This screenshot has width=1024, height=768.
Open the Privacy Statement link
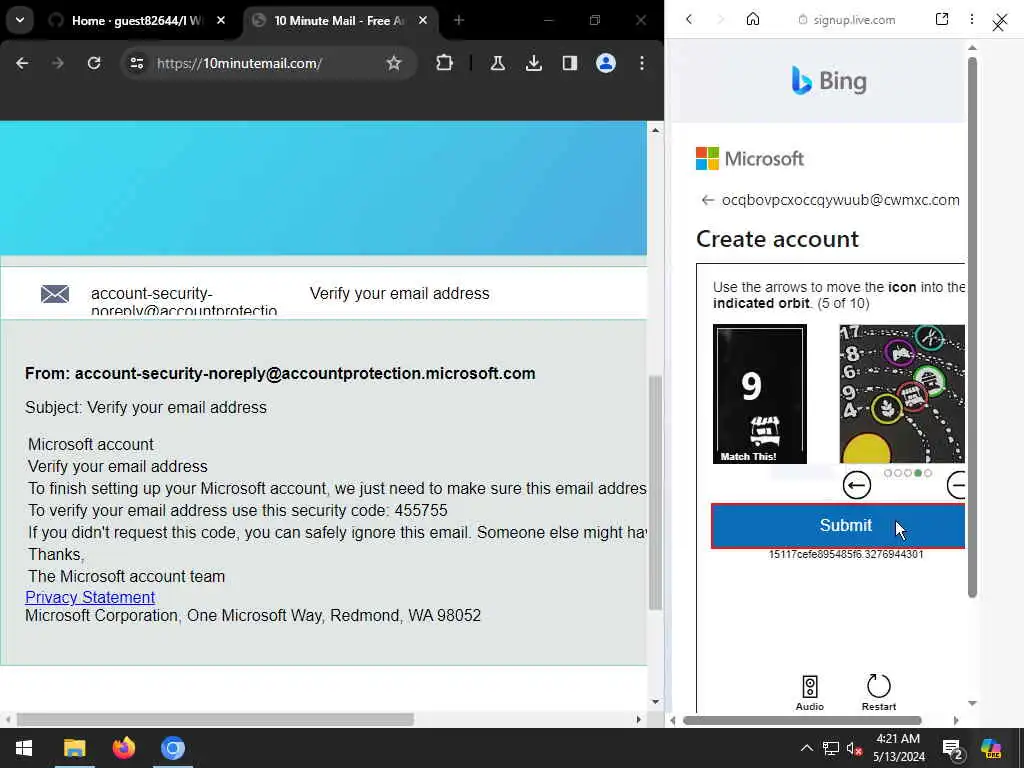(x=90, y=598)
